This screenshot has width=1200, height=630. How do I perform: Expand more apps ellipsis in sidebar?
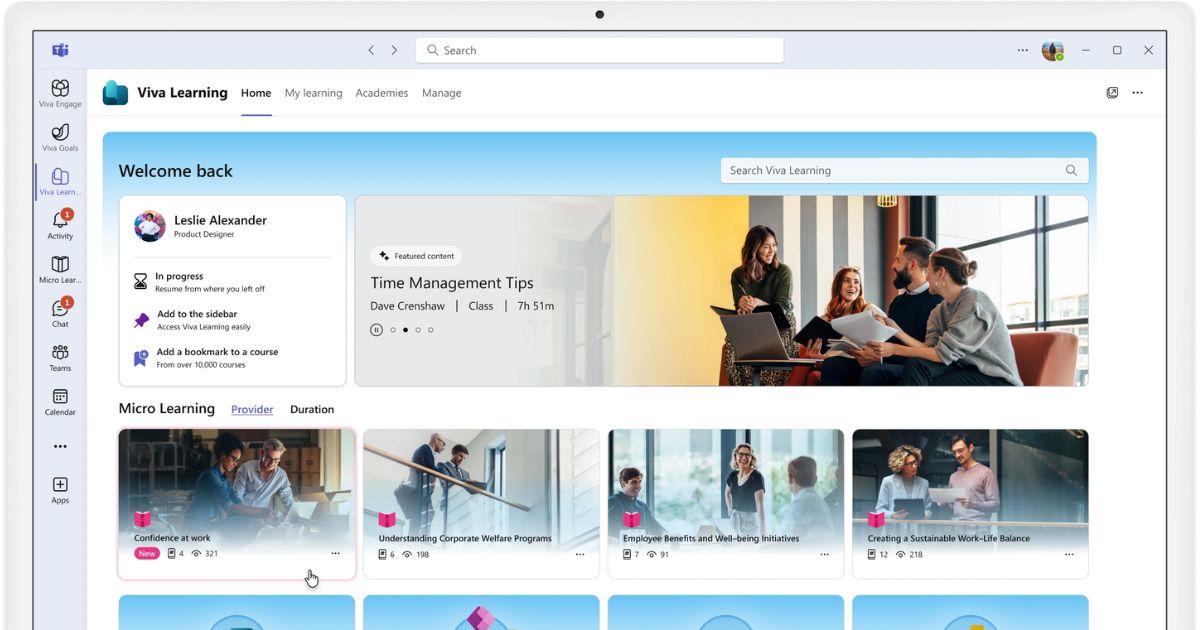pos(60,447)
